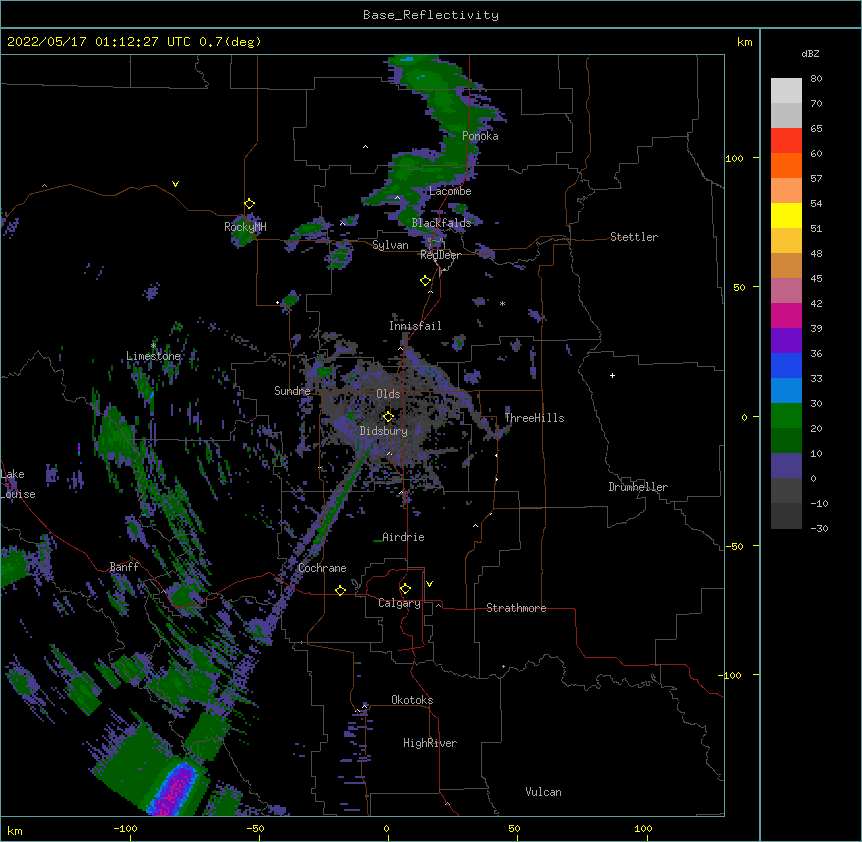Click the Base_Reflectivity title
The width and height of the screenshot is (862, 842).
click(x=431, y=15)
